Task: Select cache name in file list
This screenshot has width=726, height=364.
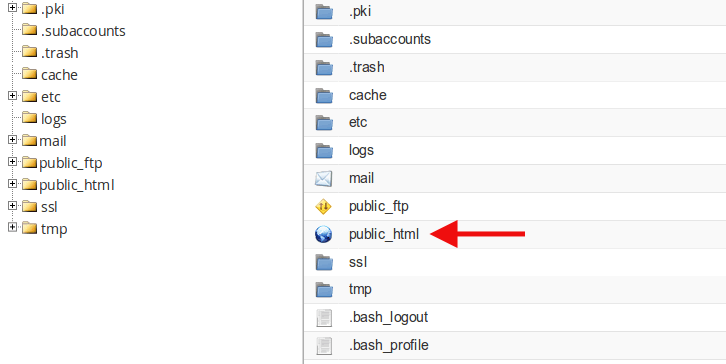Action: pos(368,95)
